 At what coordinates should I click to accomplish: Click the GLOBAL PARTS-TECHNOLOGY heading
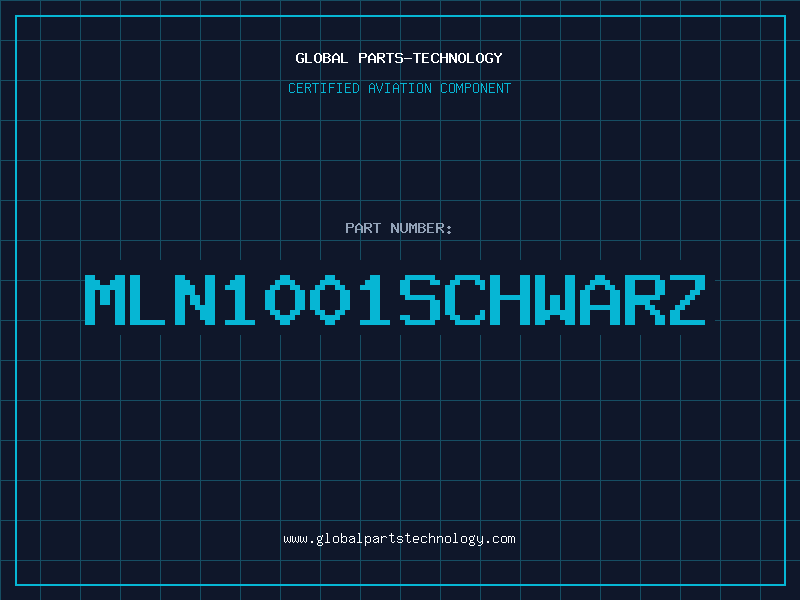(399, 58)
